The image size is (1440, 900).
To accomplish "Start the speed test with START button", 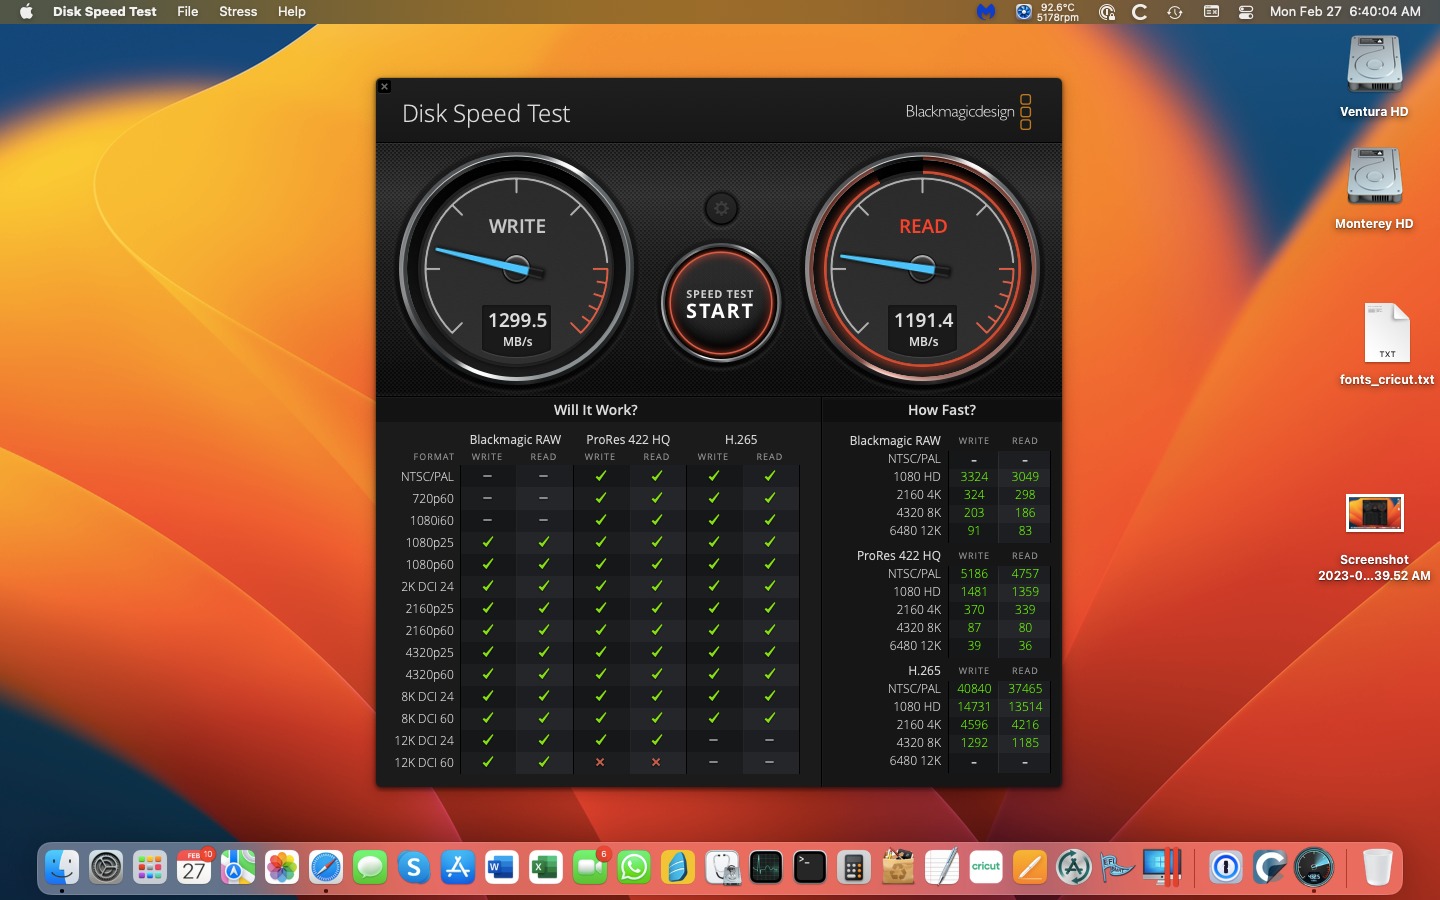I will 720,303.
